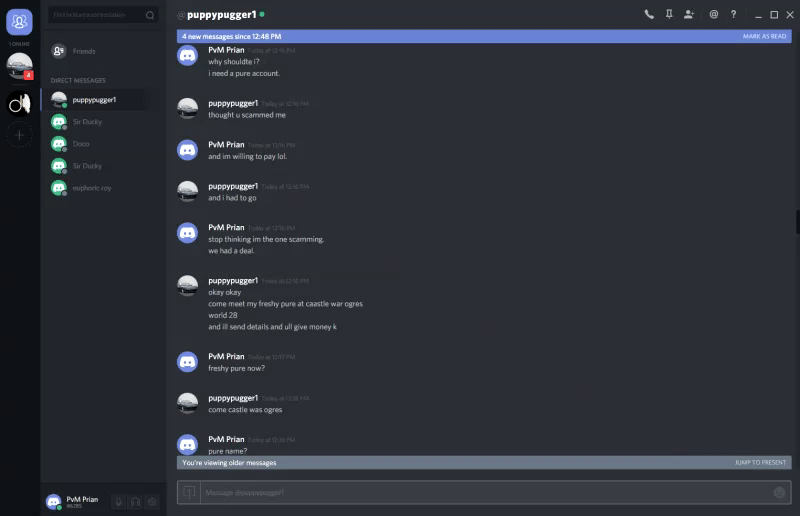
Task: Click the upload file icon
Action: (x=189, y=492)
